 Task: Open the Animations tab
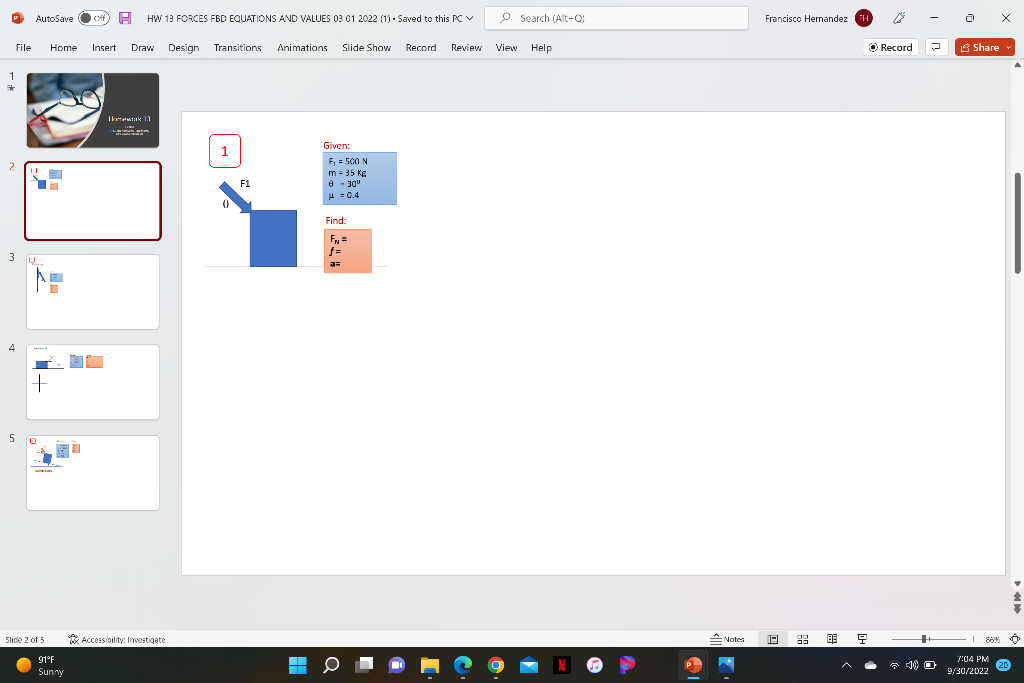click(x=302, y=48)
